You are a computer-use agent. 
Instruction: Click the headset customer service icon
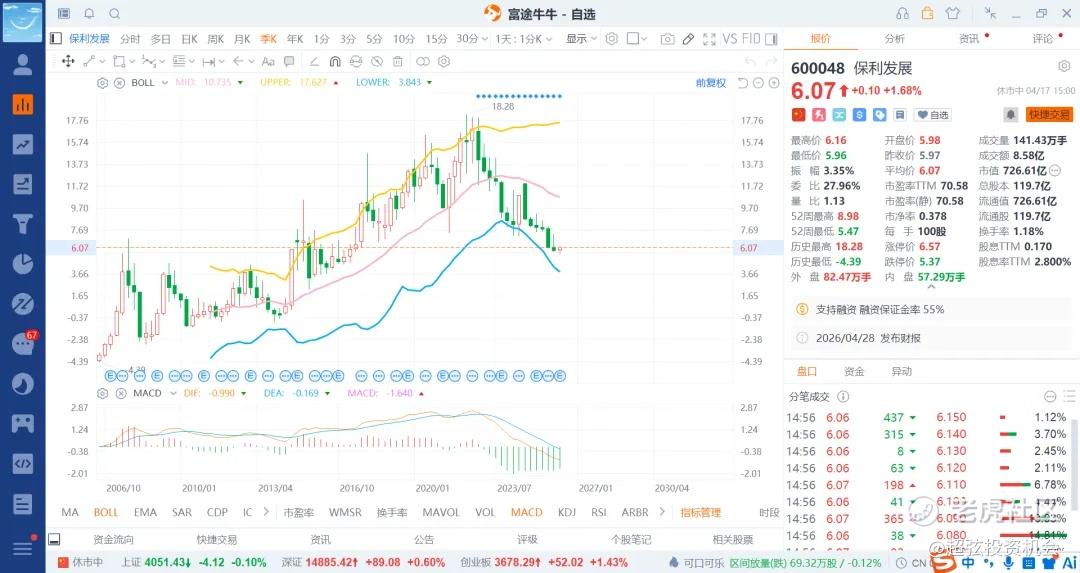tap(903, 13)
